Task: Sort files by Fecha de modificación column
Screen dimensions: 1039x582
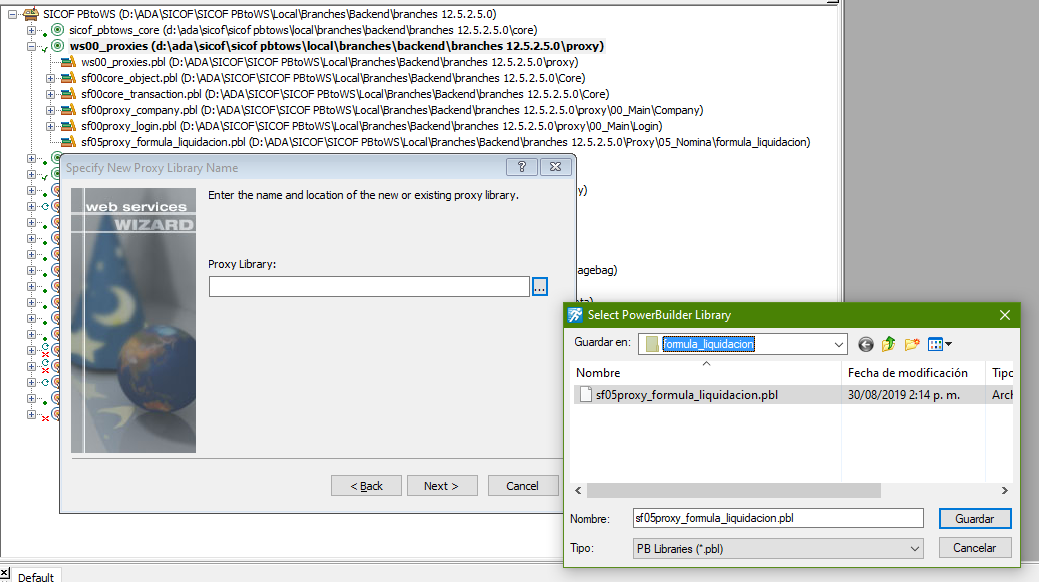Action: tap(907, 372)
